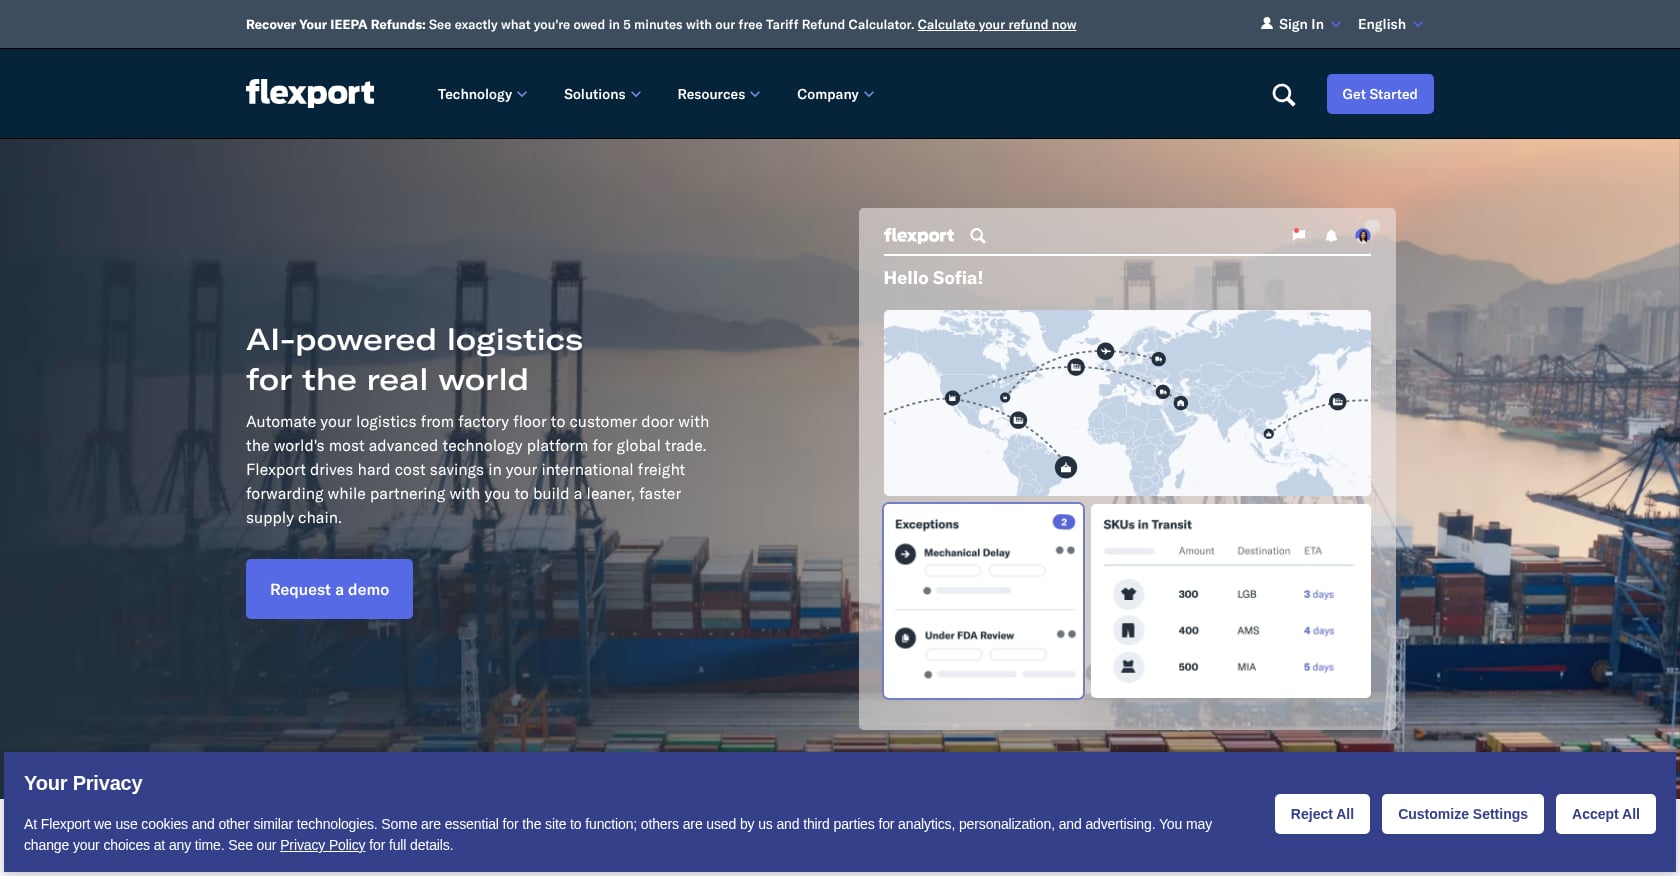Click the MIA destination cell
The height and width of the screenshot is (876, 1680).
(1246, 667)
